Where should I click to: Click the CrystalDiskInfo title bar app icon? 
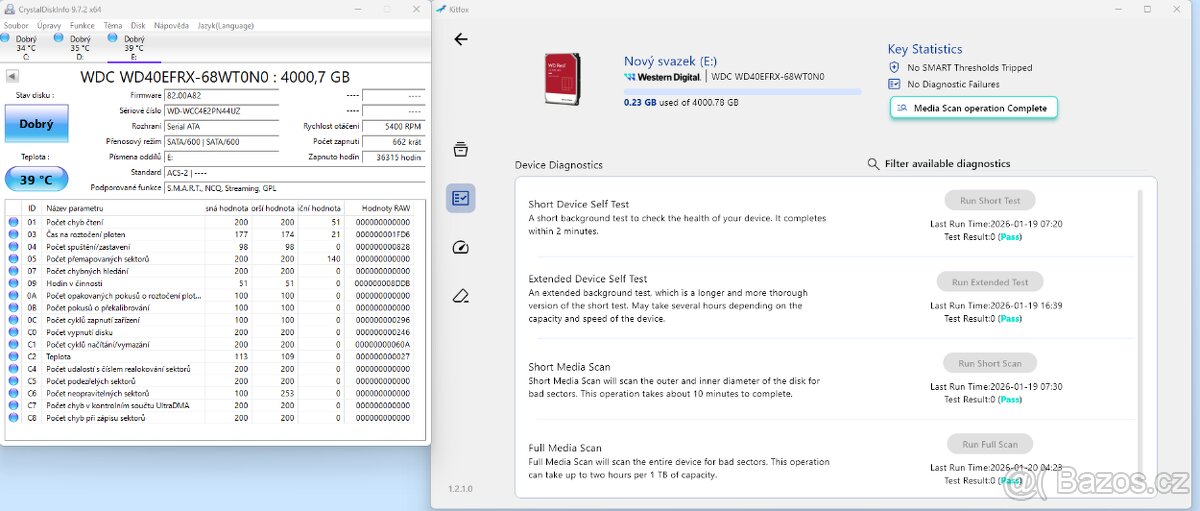[x=9, y=9]
